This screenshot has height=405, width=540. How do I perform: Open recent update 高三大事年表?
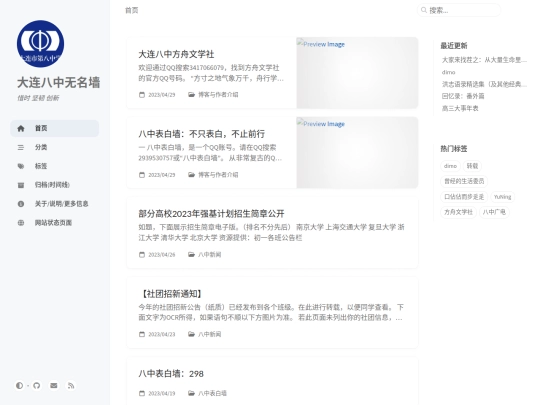(460, 108)
